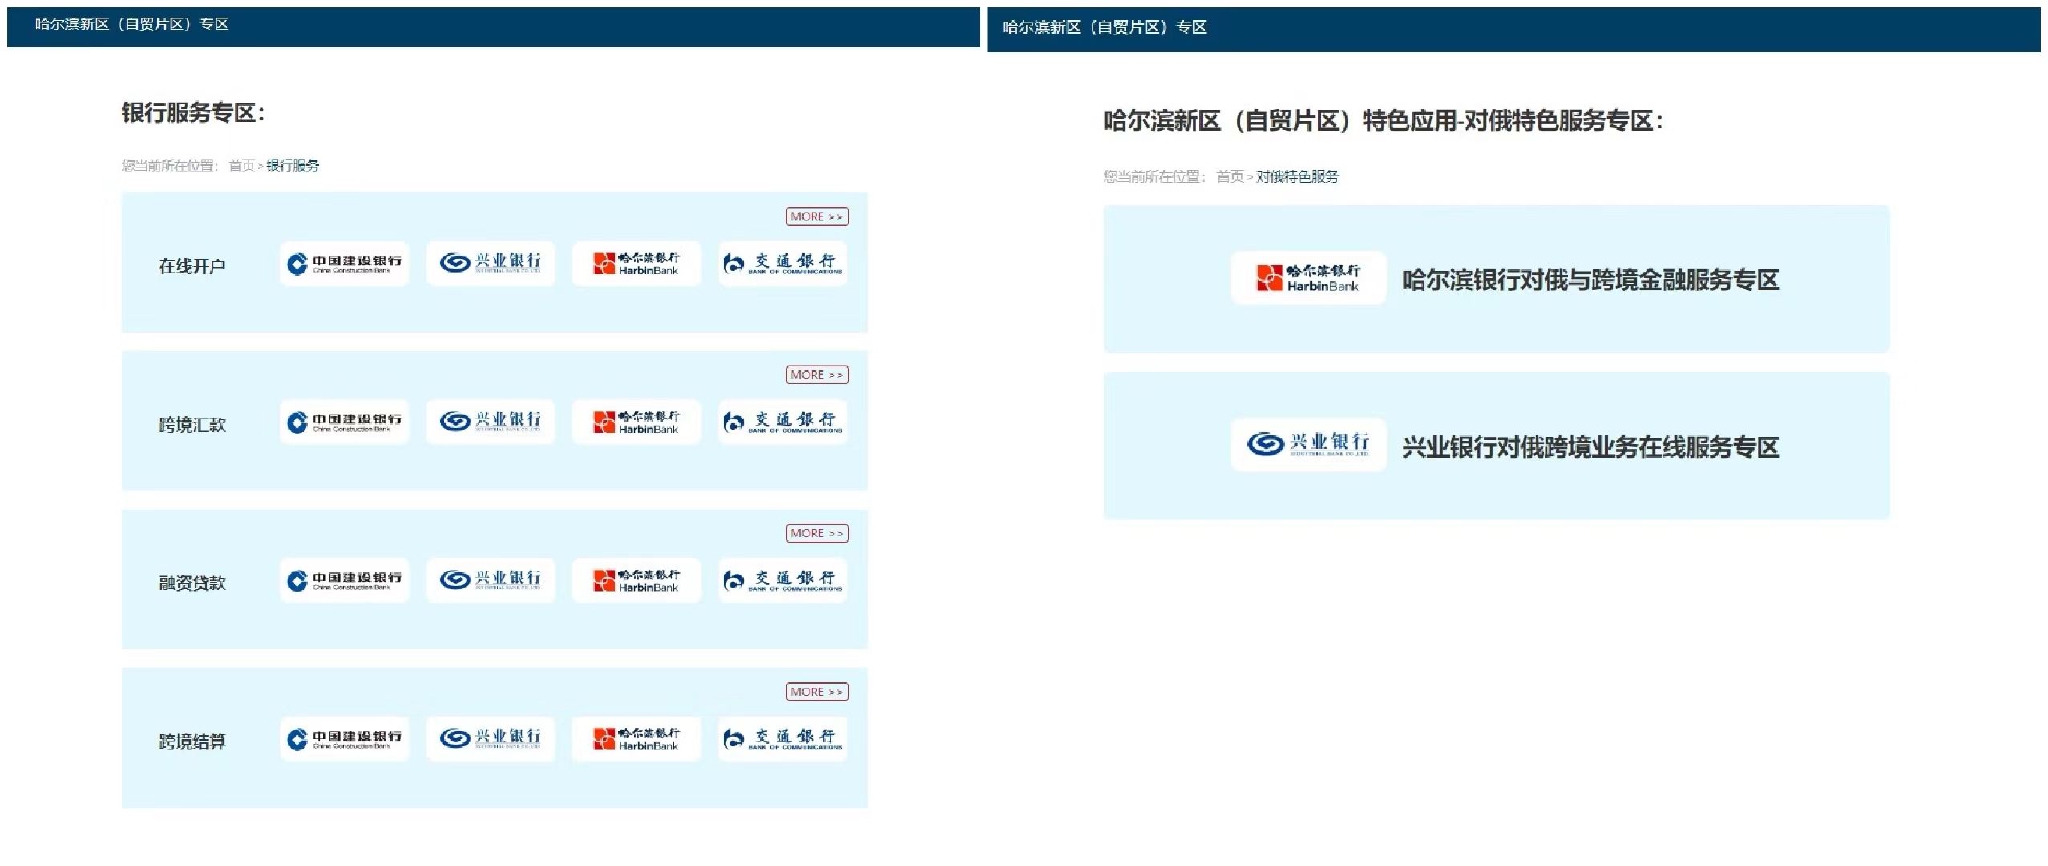Click 对俄特色服务 breadcrumb link

(x=1297, y=177)
